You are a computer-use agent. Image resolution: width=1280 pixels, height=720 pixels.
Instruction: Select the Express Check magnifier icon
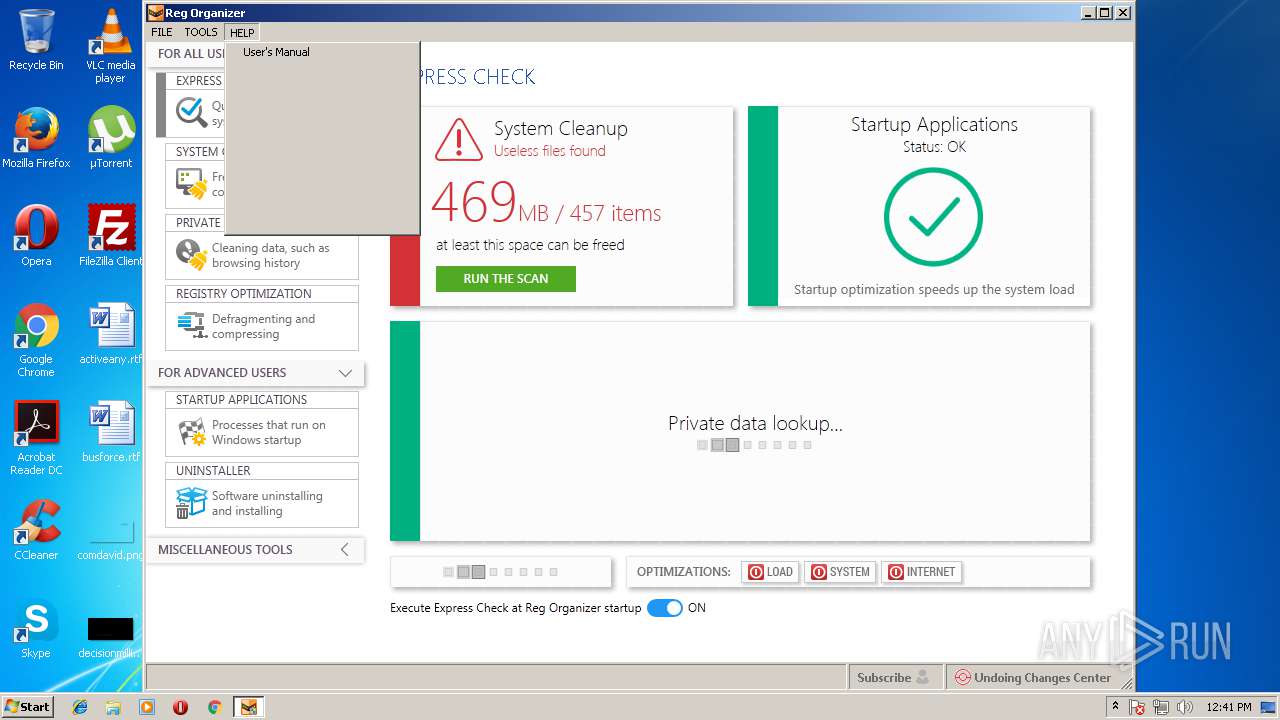pyautogui.click(x=191, y=110)
